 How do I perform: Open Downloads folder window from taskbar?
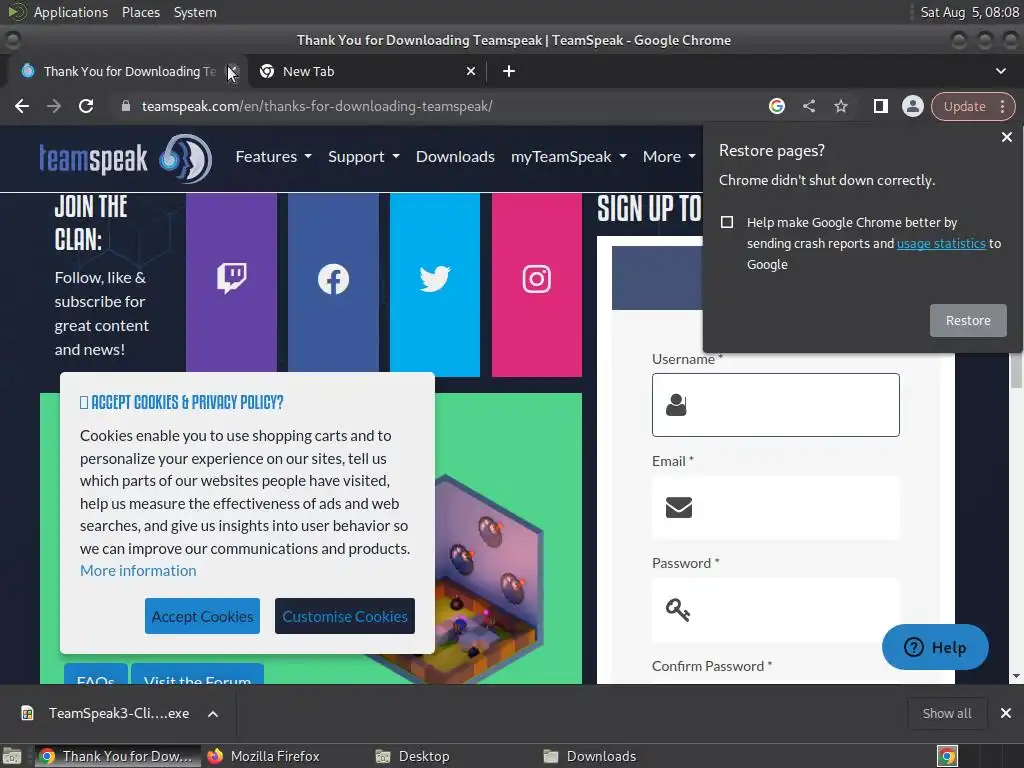click(590, 756)
